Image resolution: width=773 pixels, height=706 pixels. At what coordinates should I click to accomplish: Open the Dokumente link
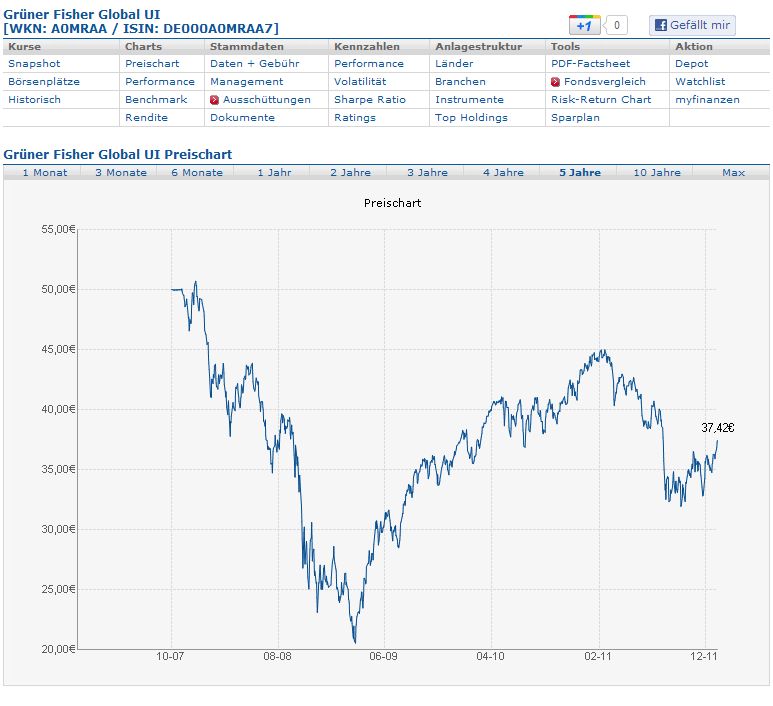point(242,118)
